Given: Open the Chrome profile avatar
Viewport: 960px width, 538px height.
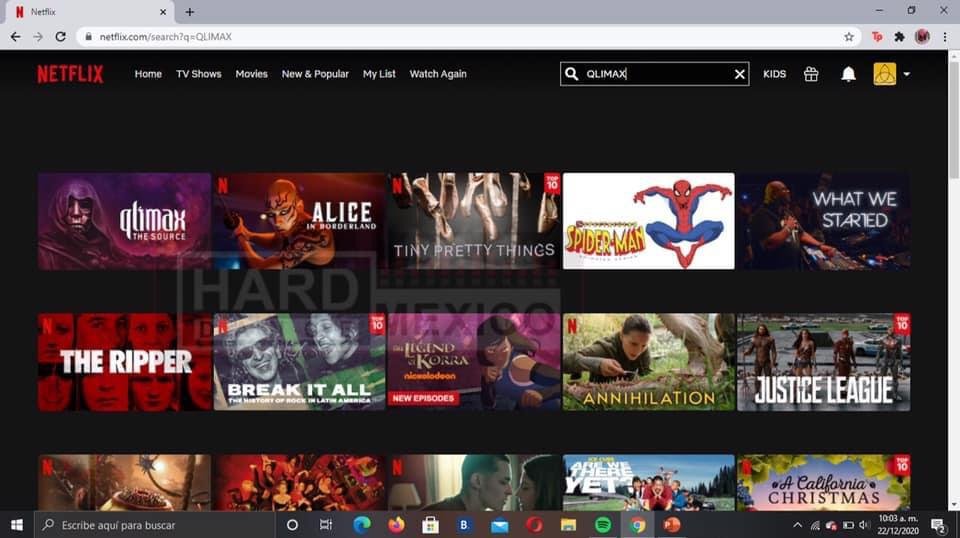Looking at the screenshot, I should pos(922,37).
